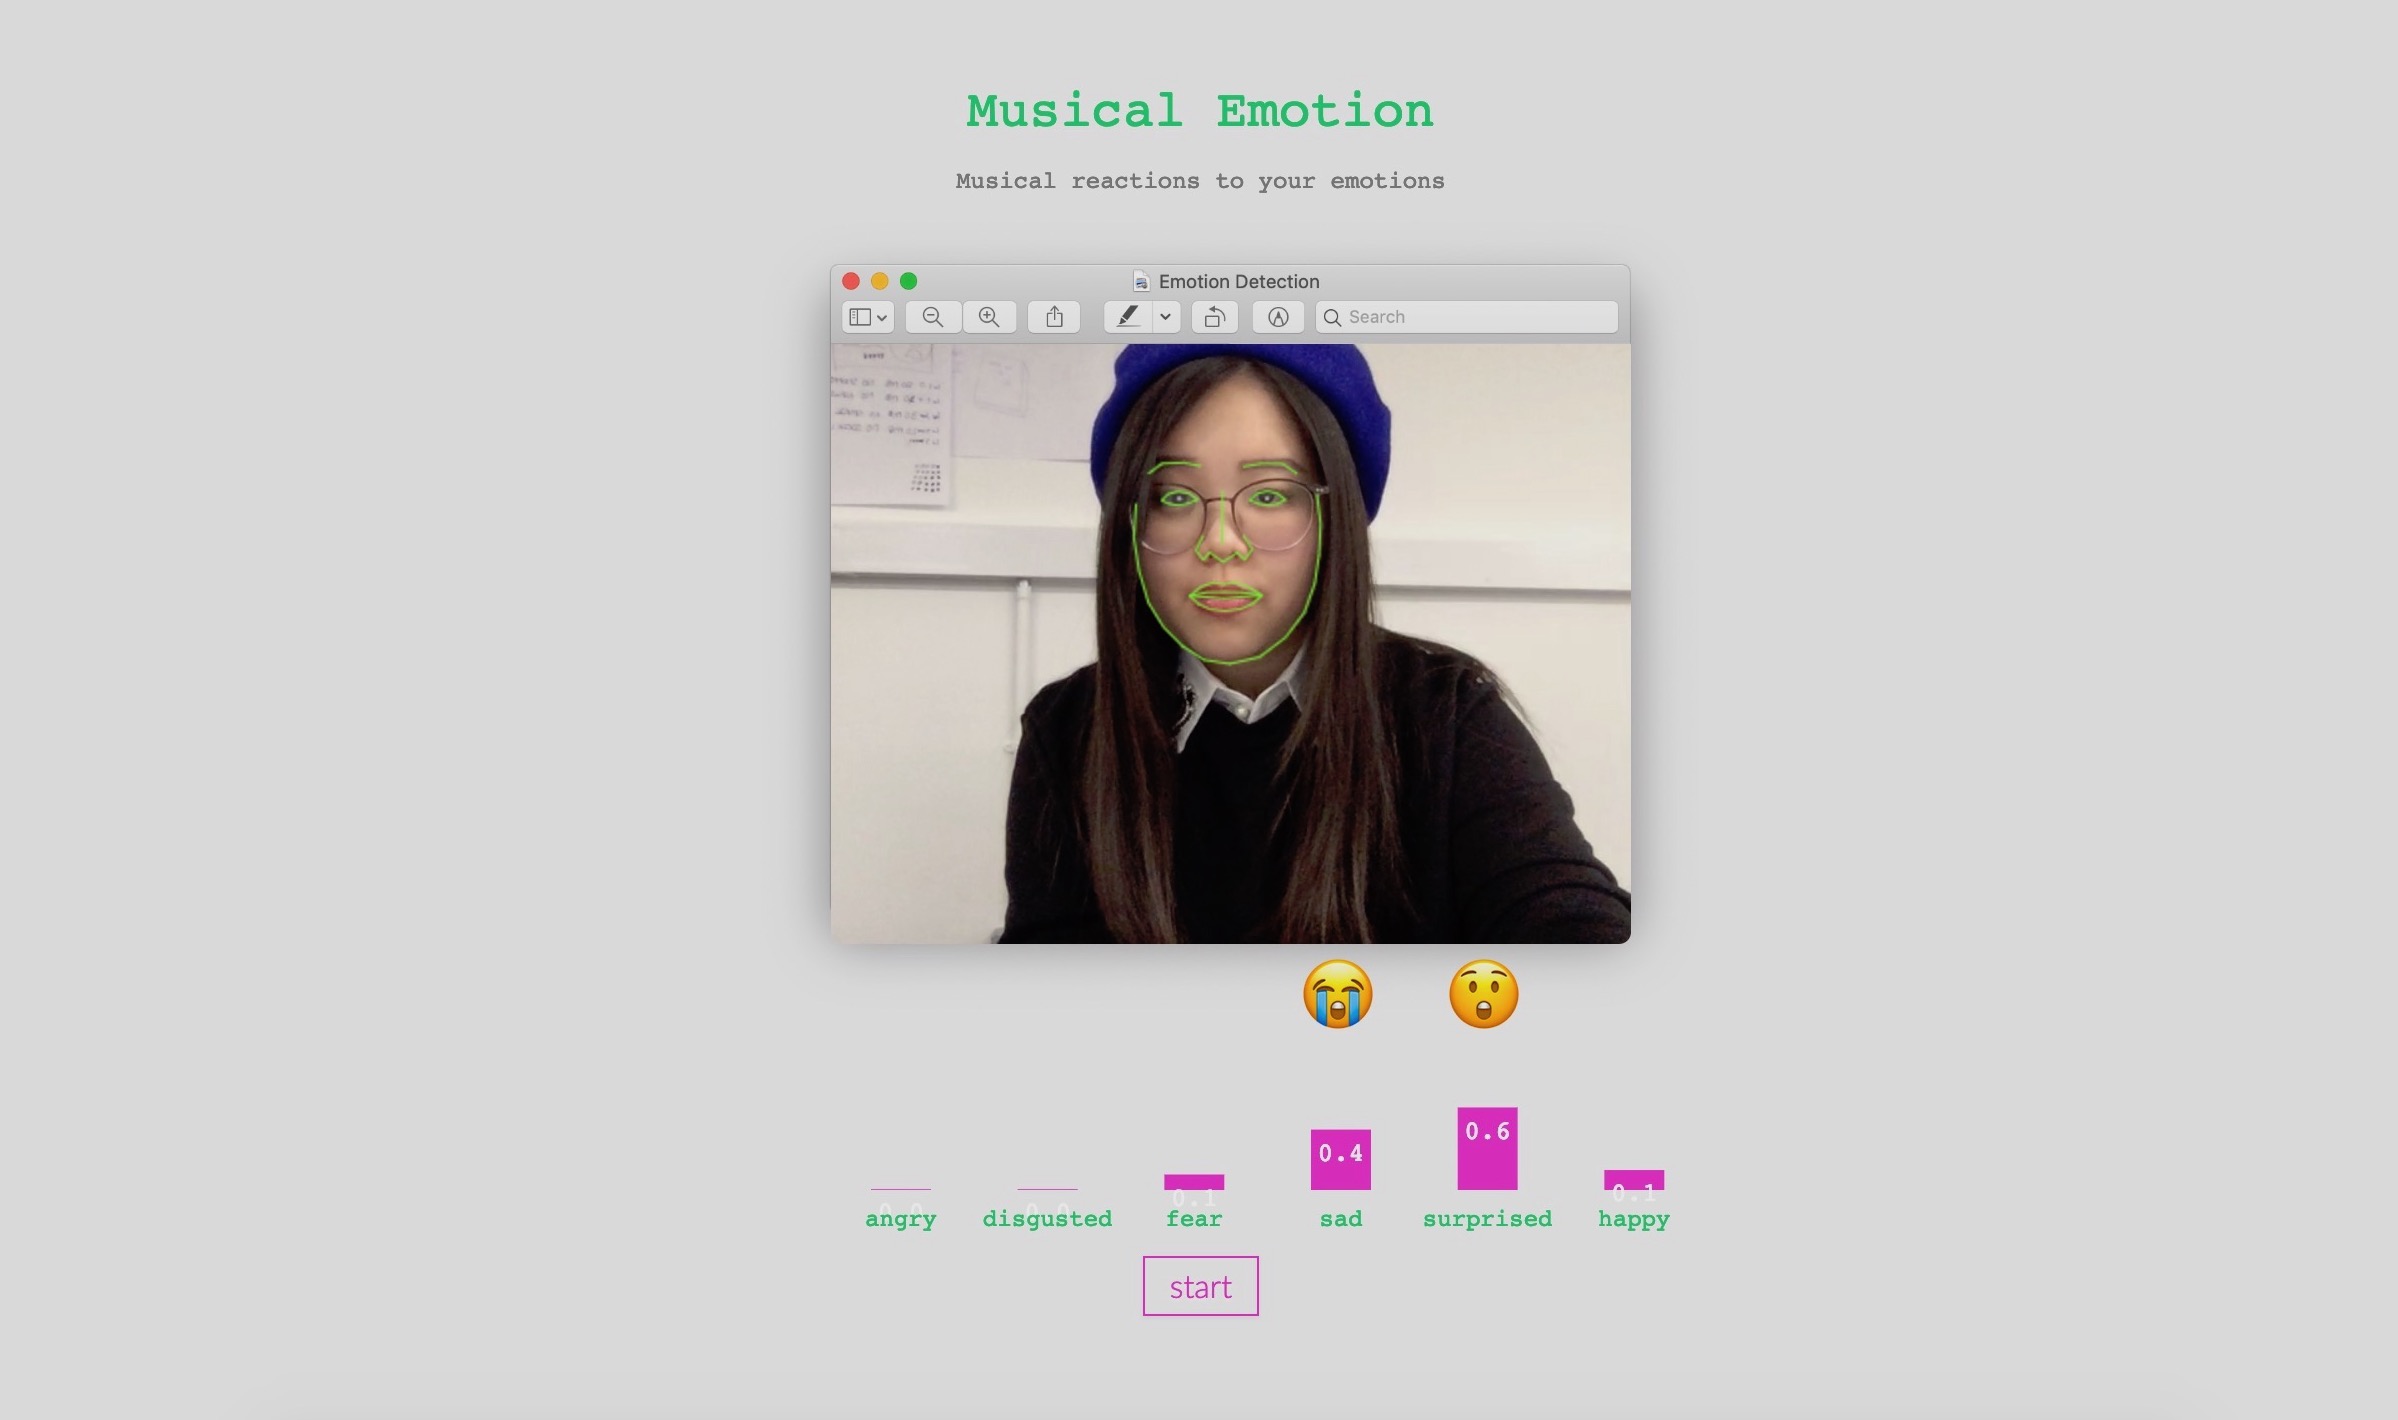This screenshot has width=2398, height=1420.
Task: Show the Markup toolbar icon
Action: pyautogui.click(x=1278, y=317)
